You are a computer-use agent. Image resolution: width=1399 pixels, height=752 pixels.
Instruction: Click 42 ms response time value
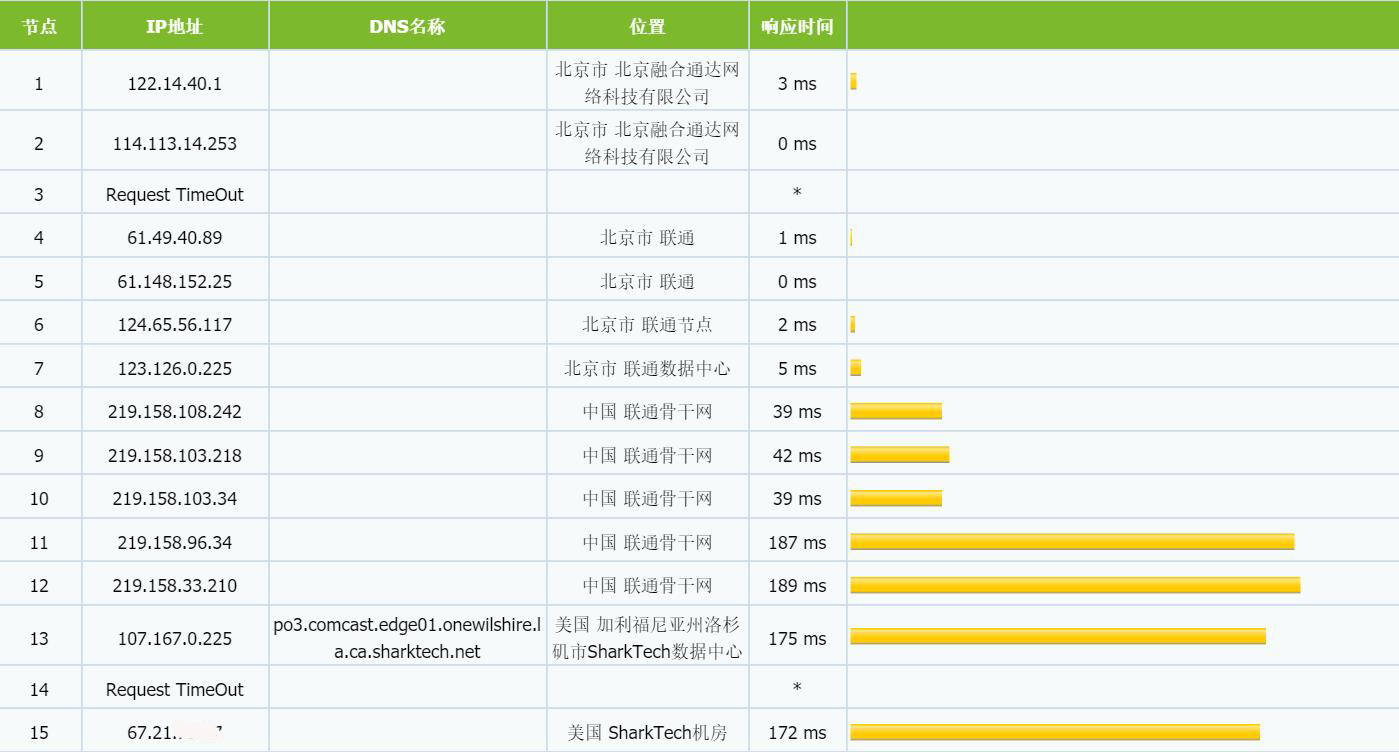coord(797,456)
